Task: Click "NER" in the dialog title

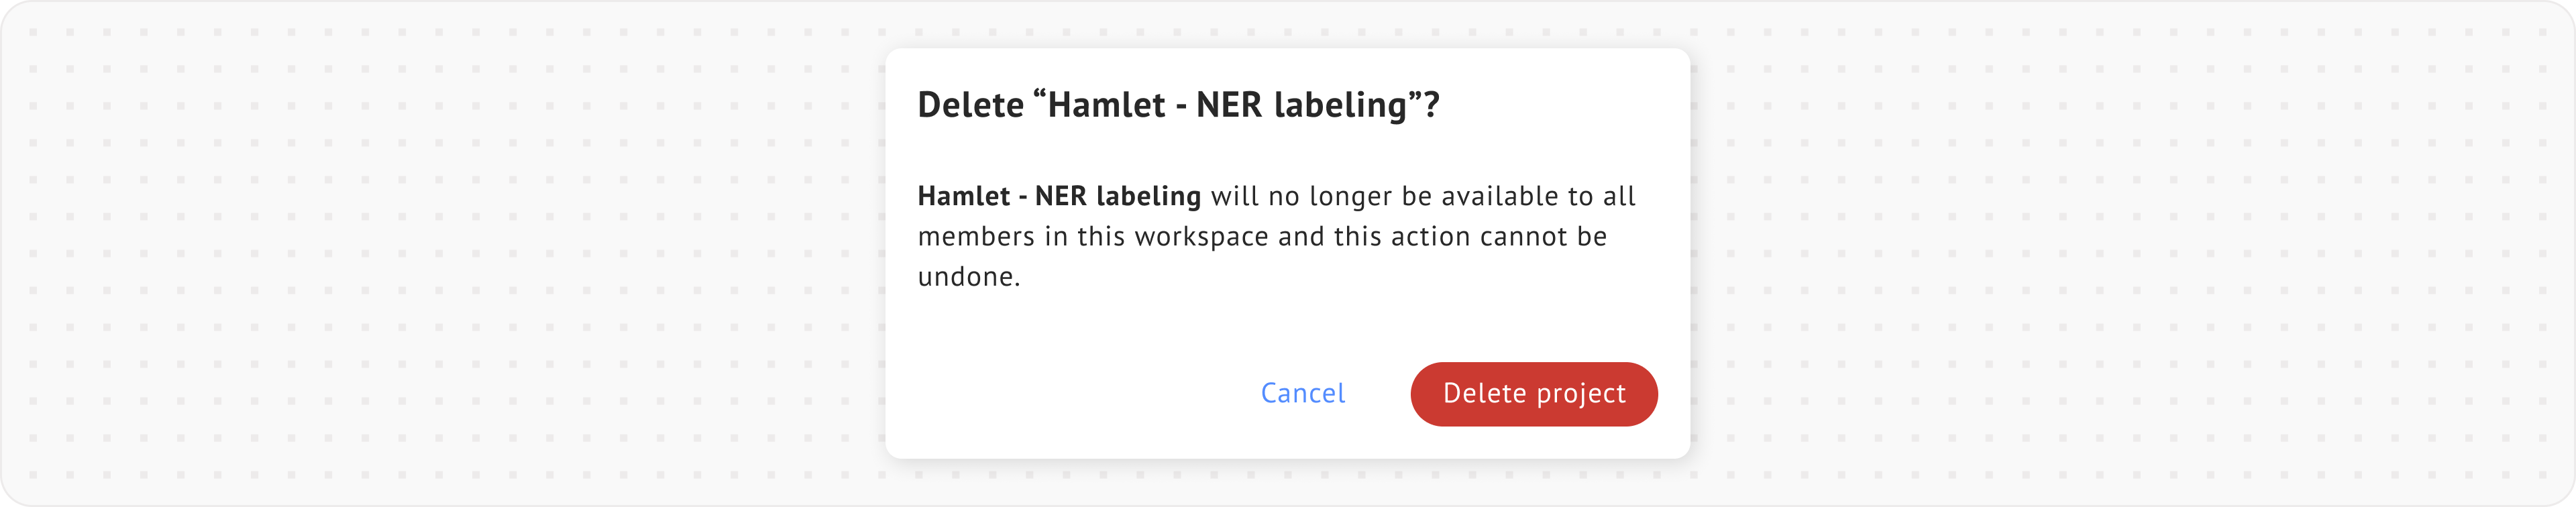Action: pos(1229,105)
